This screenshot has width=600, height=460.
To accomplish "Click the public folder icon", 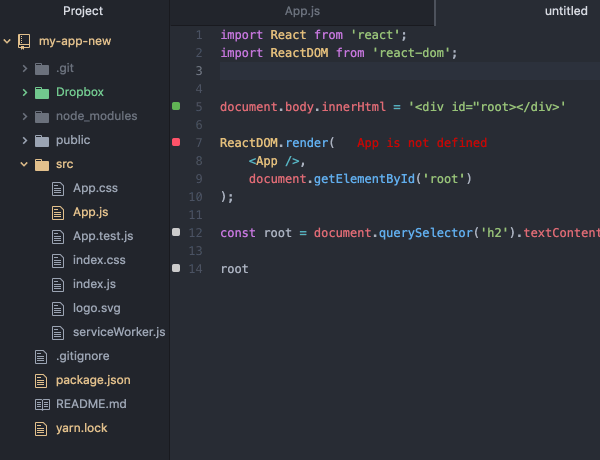I will tap(42, 141).
